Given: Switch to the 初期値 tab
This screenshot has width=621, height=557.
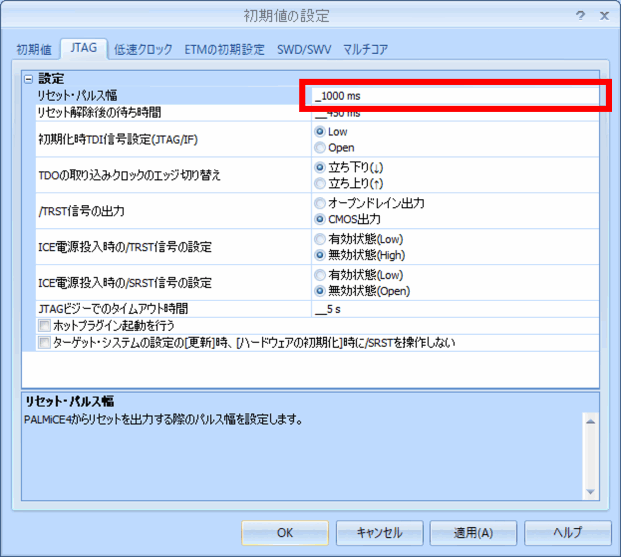Looking at the screenshot, I should point(33,49).
